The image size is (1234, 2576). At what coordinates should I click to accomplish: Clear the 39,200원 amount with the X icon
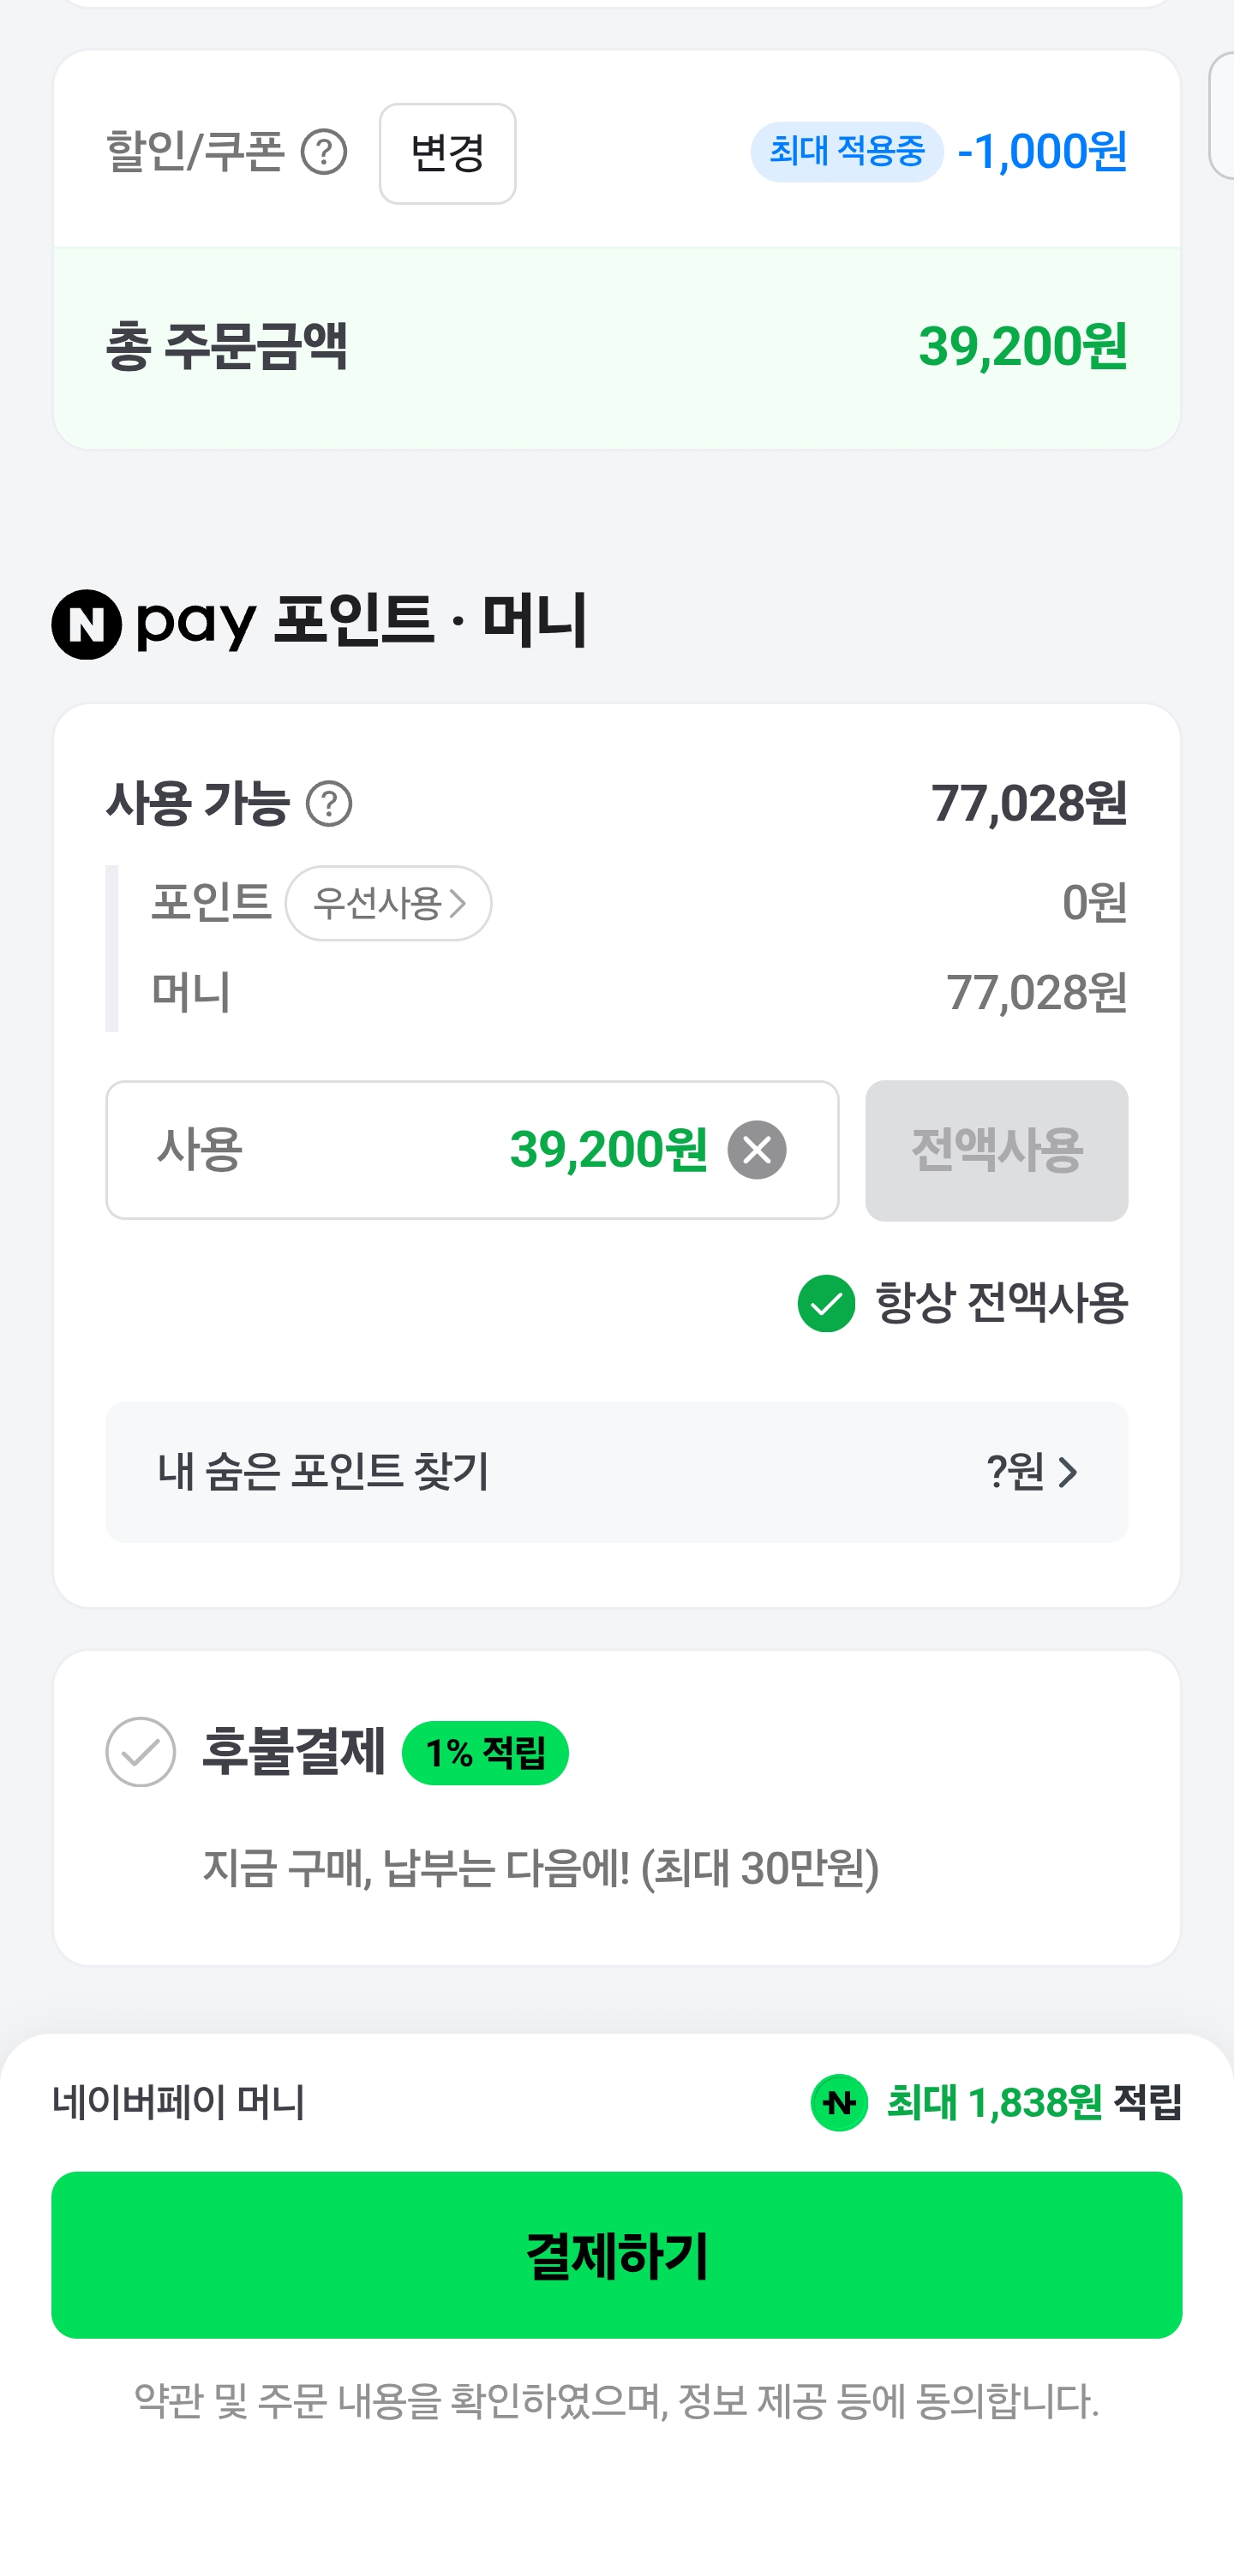click(x=756, y=1150)
